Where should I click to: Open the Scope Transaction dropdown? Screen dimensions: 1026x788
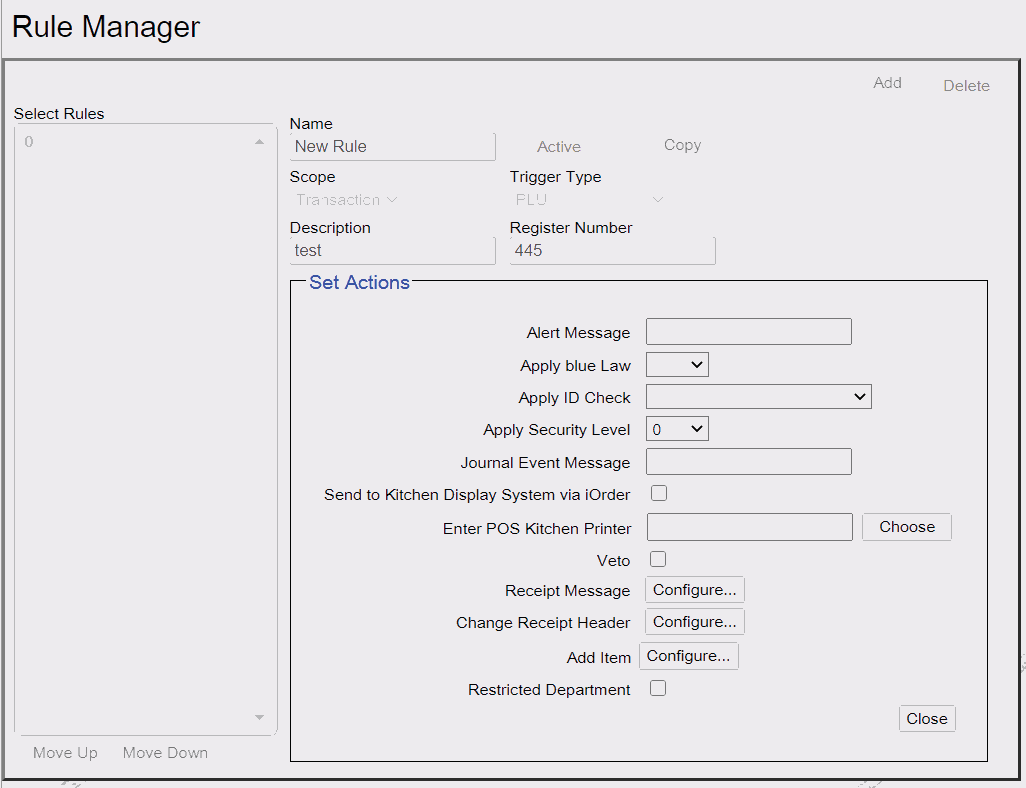point(346,200)
